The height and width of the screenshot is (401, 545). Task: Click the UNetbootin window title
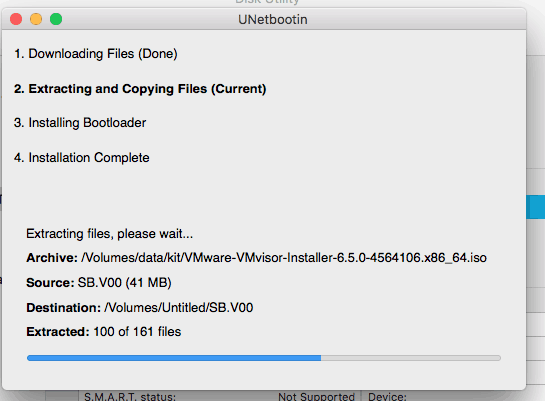272,20
